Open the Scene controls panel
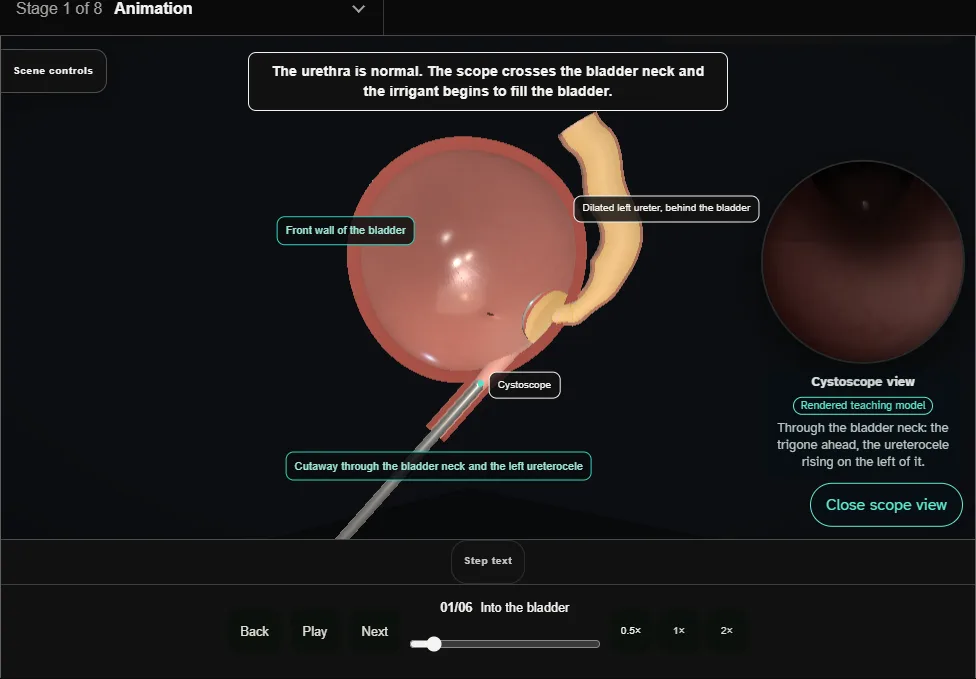 coord(54,71)
